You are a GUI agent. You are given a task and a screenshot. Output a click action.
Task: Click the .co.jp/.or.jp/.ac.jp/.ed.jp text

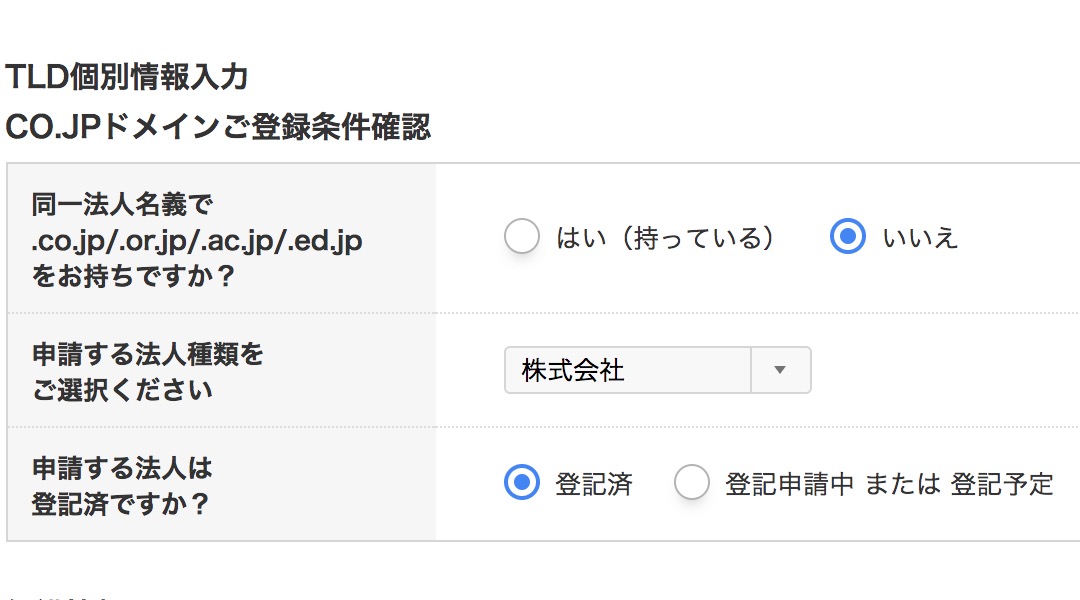tap(197, 241)
